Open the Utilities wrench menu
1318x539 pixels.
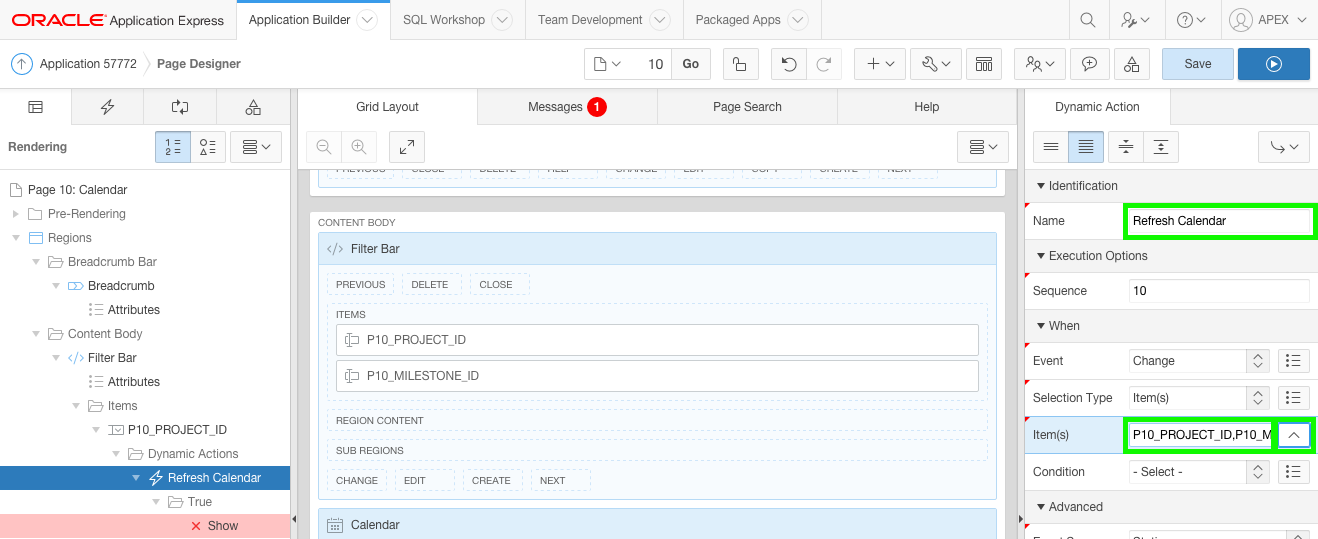[936, 64]
